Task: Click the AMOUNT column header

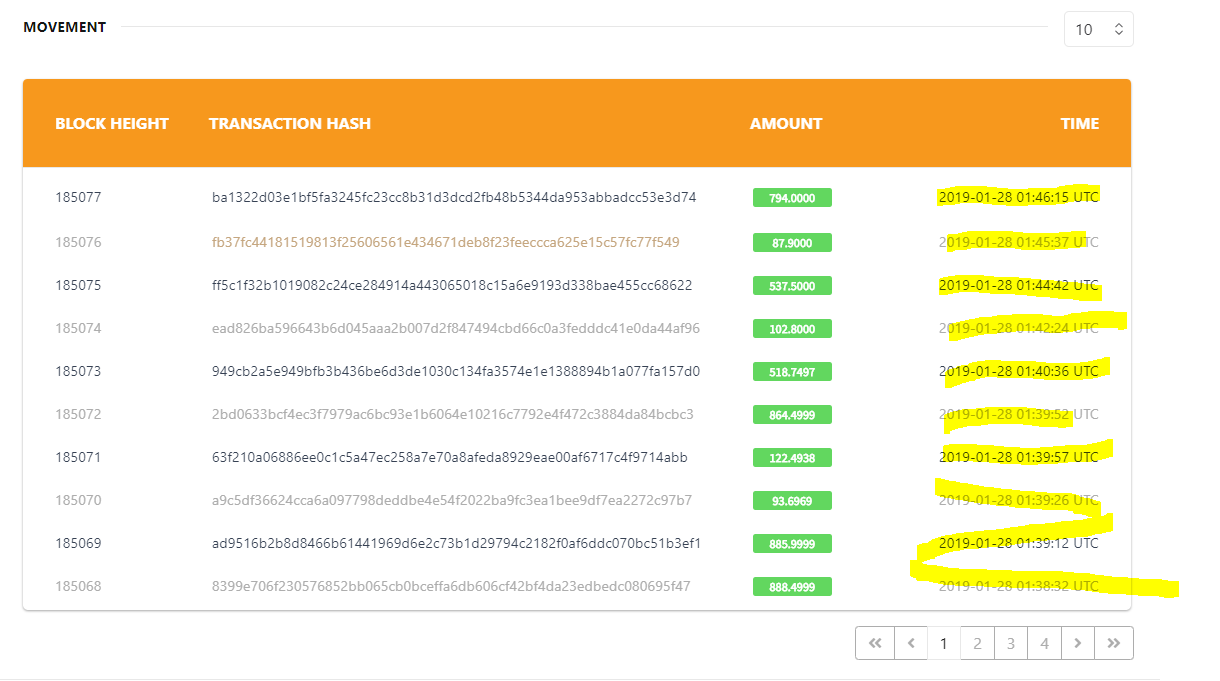Action: tap(786, 124)
